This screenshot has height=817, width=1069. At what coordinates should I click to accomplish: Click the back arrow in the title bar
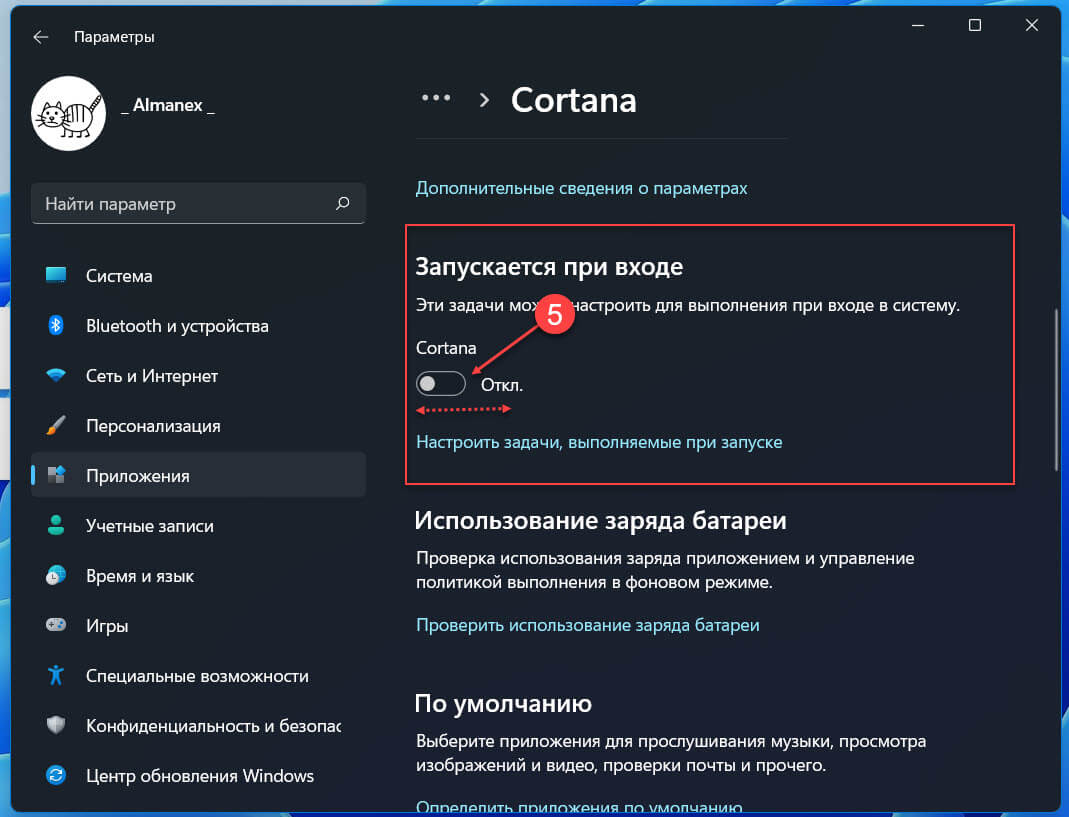pos(41,37)
